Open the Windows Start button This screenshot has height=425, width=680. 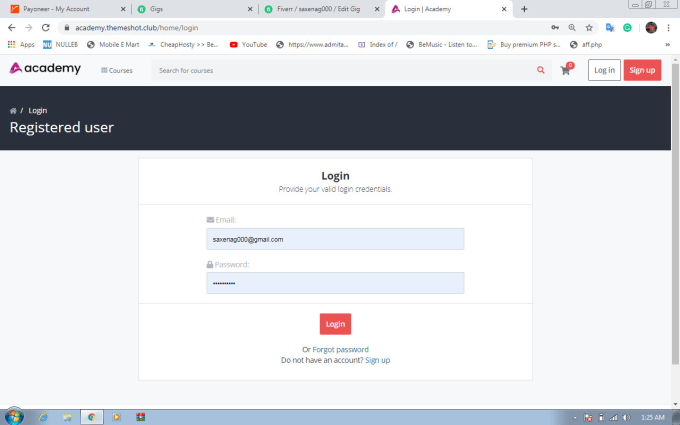(14, 417)
